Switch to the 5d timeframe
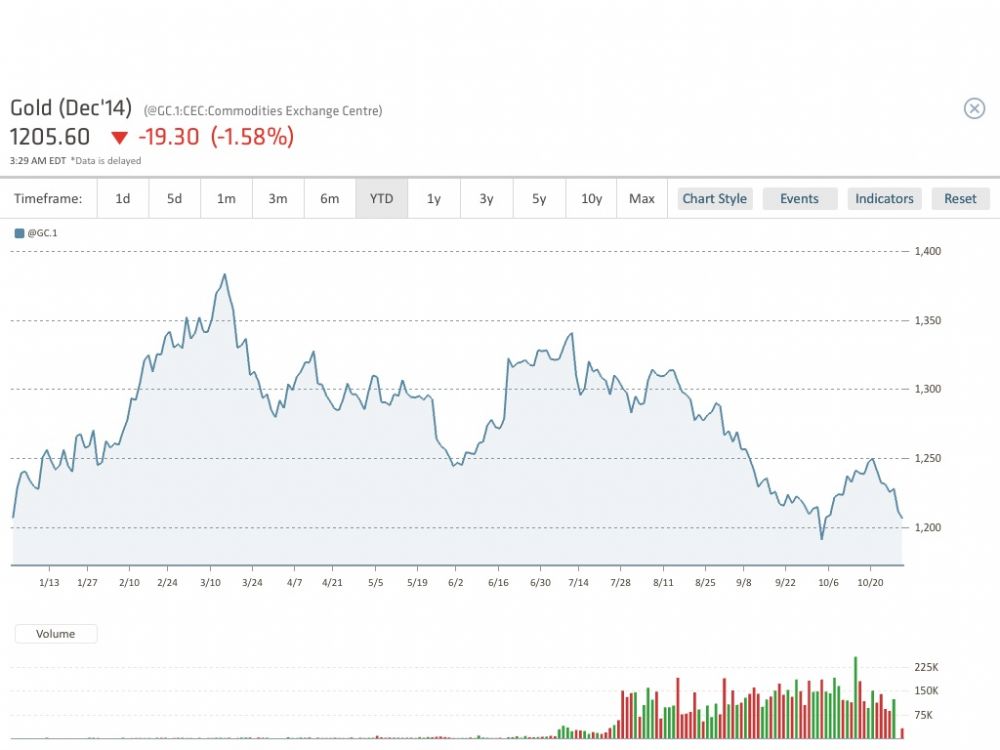1000x750 pixels. tap(174, 199)
